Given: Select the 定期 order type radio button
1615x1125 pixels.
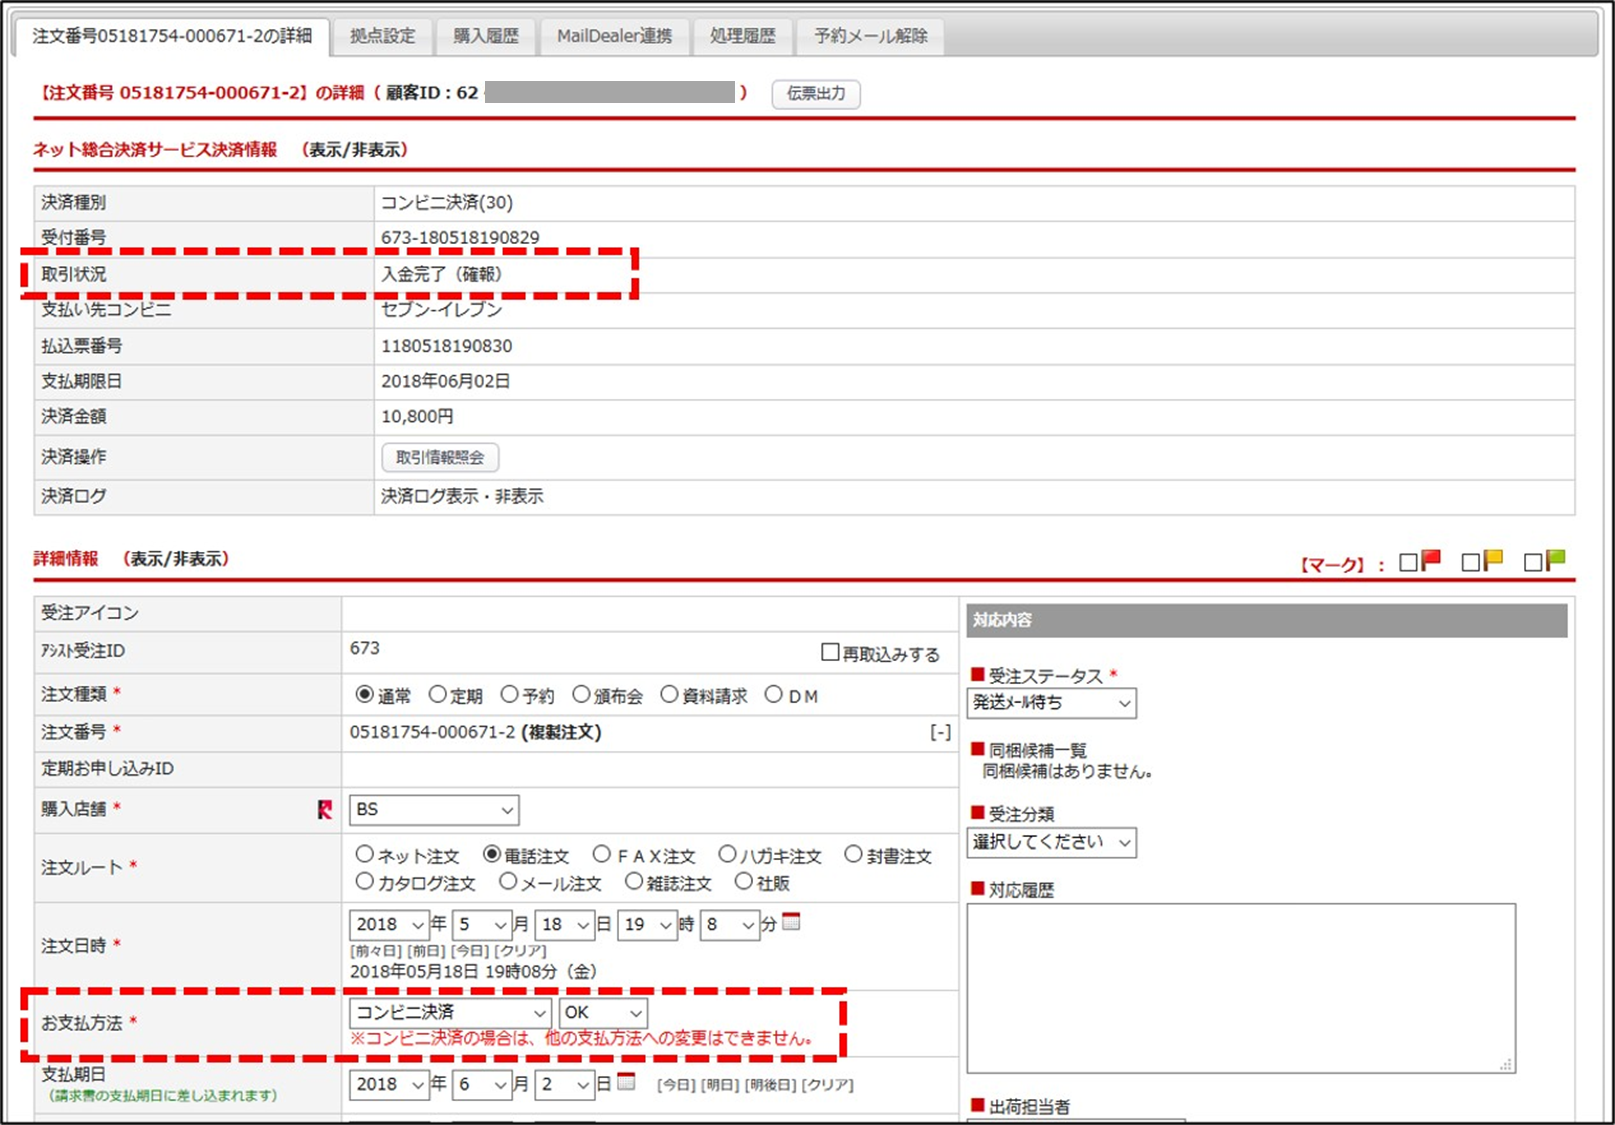Looking at the screenshot, I should (438, 695).
